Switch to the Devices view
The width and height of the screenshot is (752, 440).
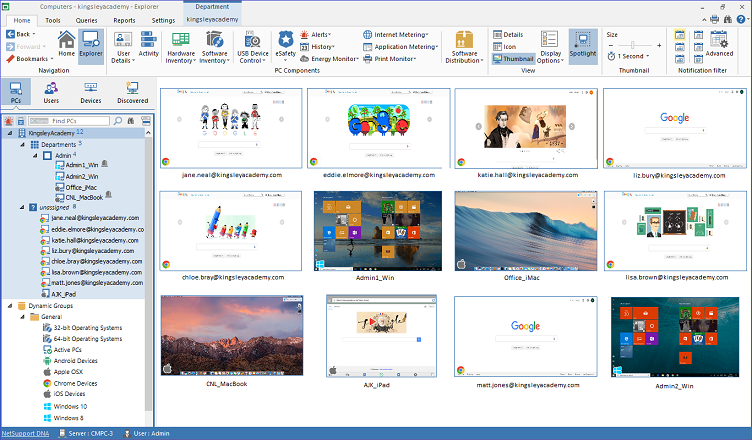[x=91, y=92]
